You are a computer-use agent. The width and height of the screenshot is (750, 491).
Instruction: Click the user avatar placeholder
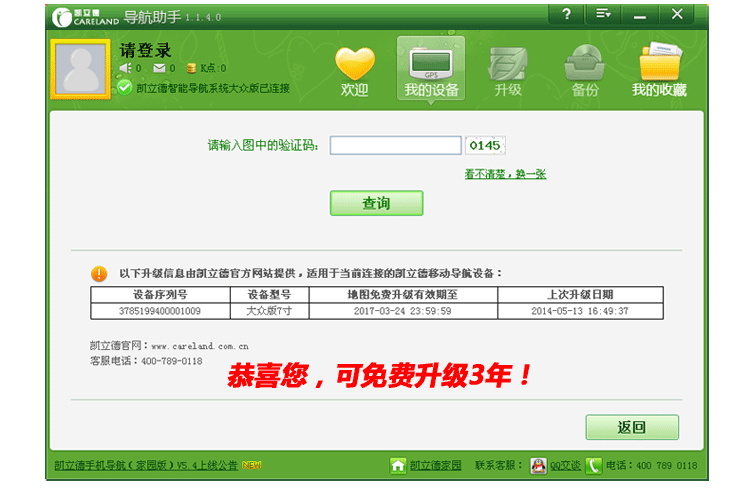point(80,69)
